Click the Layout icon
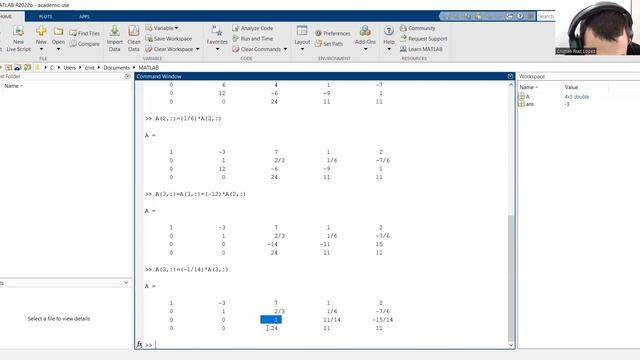This screenshot has height=360, width=640. tap(302, 31)
